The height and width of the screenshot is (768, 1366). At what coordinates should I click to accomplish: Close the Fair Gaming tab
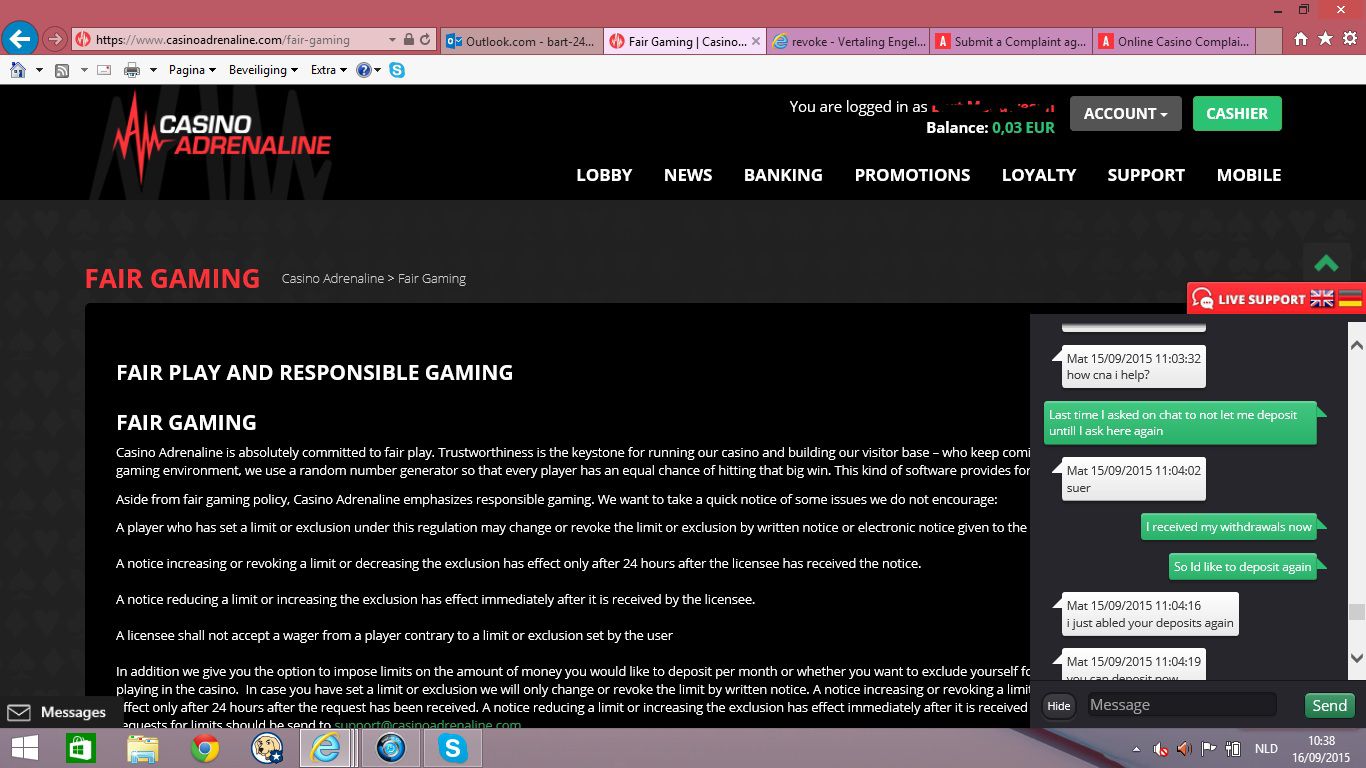click(755, 41)
